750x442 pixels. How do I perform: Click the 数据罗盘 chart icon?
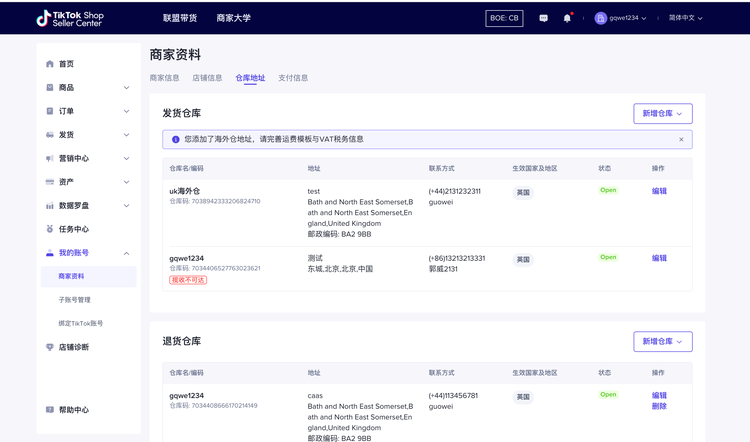pyautogui.click(x=50, y=206)
